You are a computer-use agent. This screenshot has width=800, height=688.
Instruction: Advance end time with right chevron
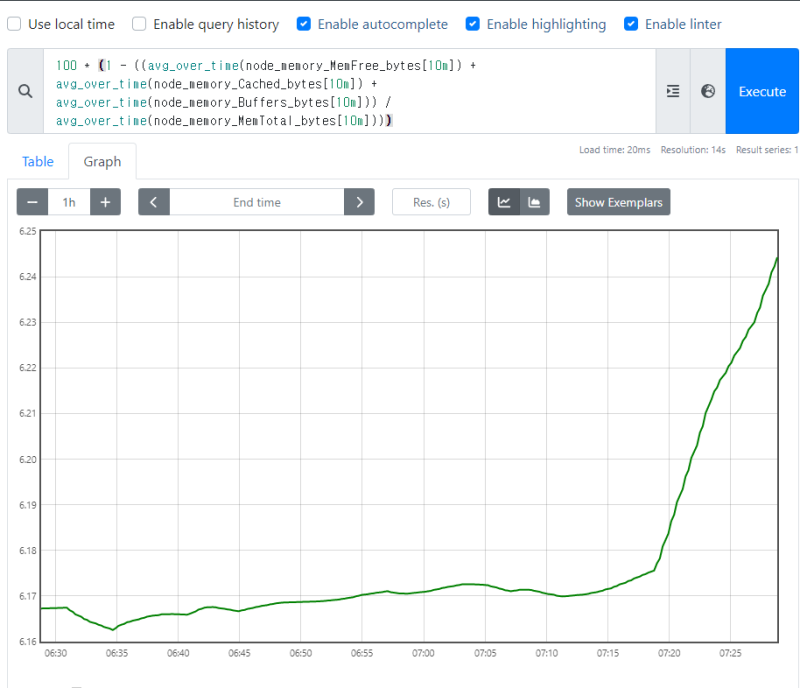pos(359,202)
